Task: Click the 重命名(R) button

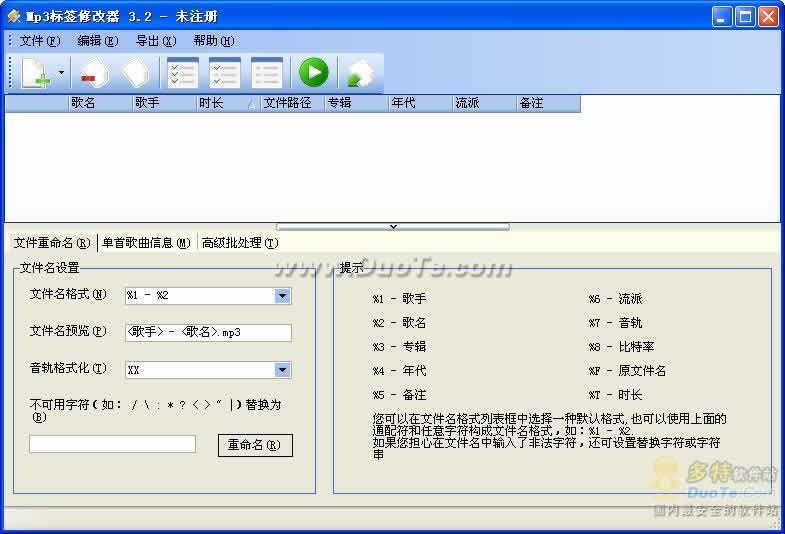Action: pos(255,445)
